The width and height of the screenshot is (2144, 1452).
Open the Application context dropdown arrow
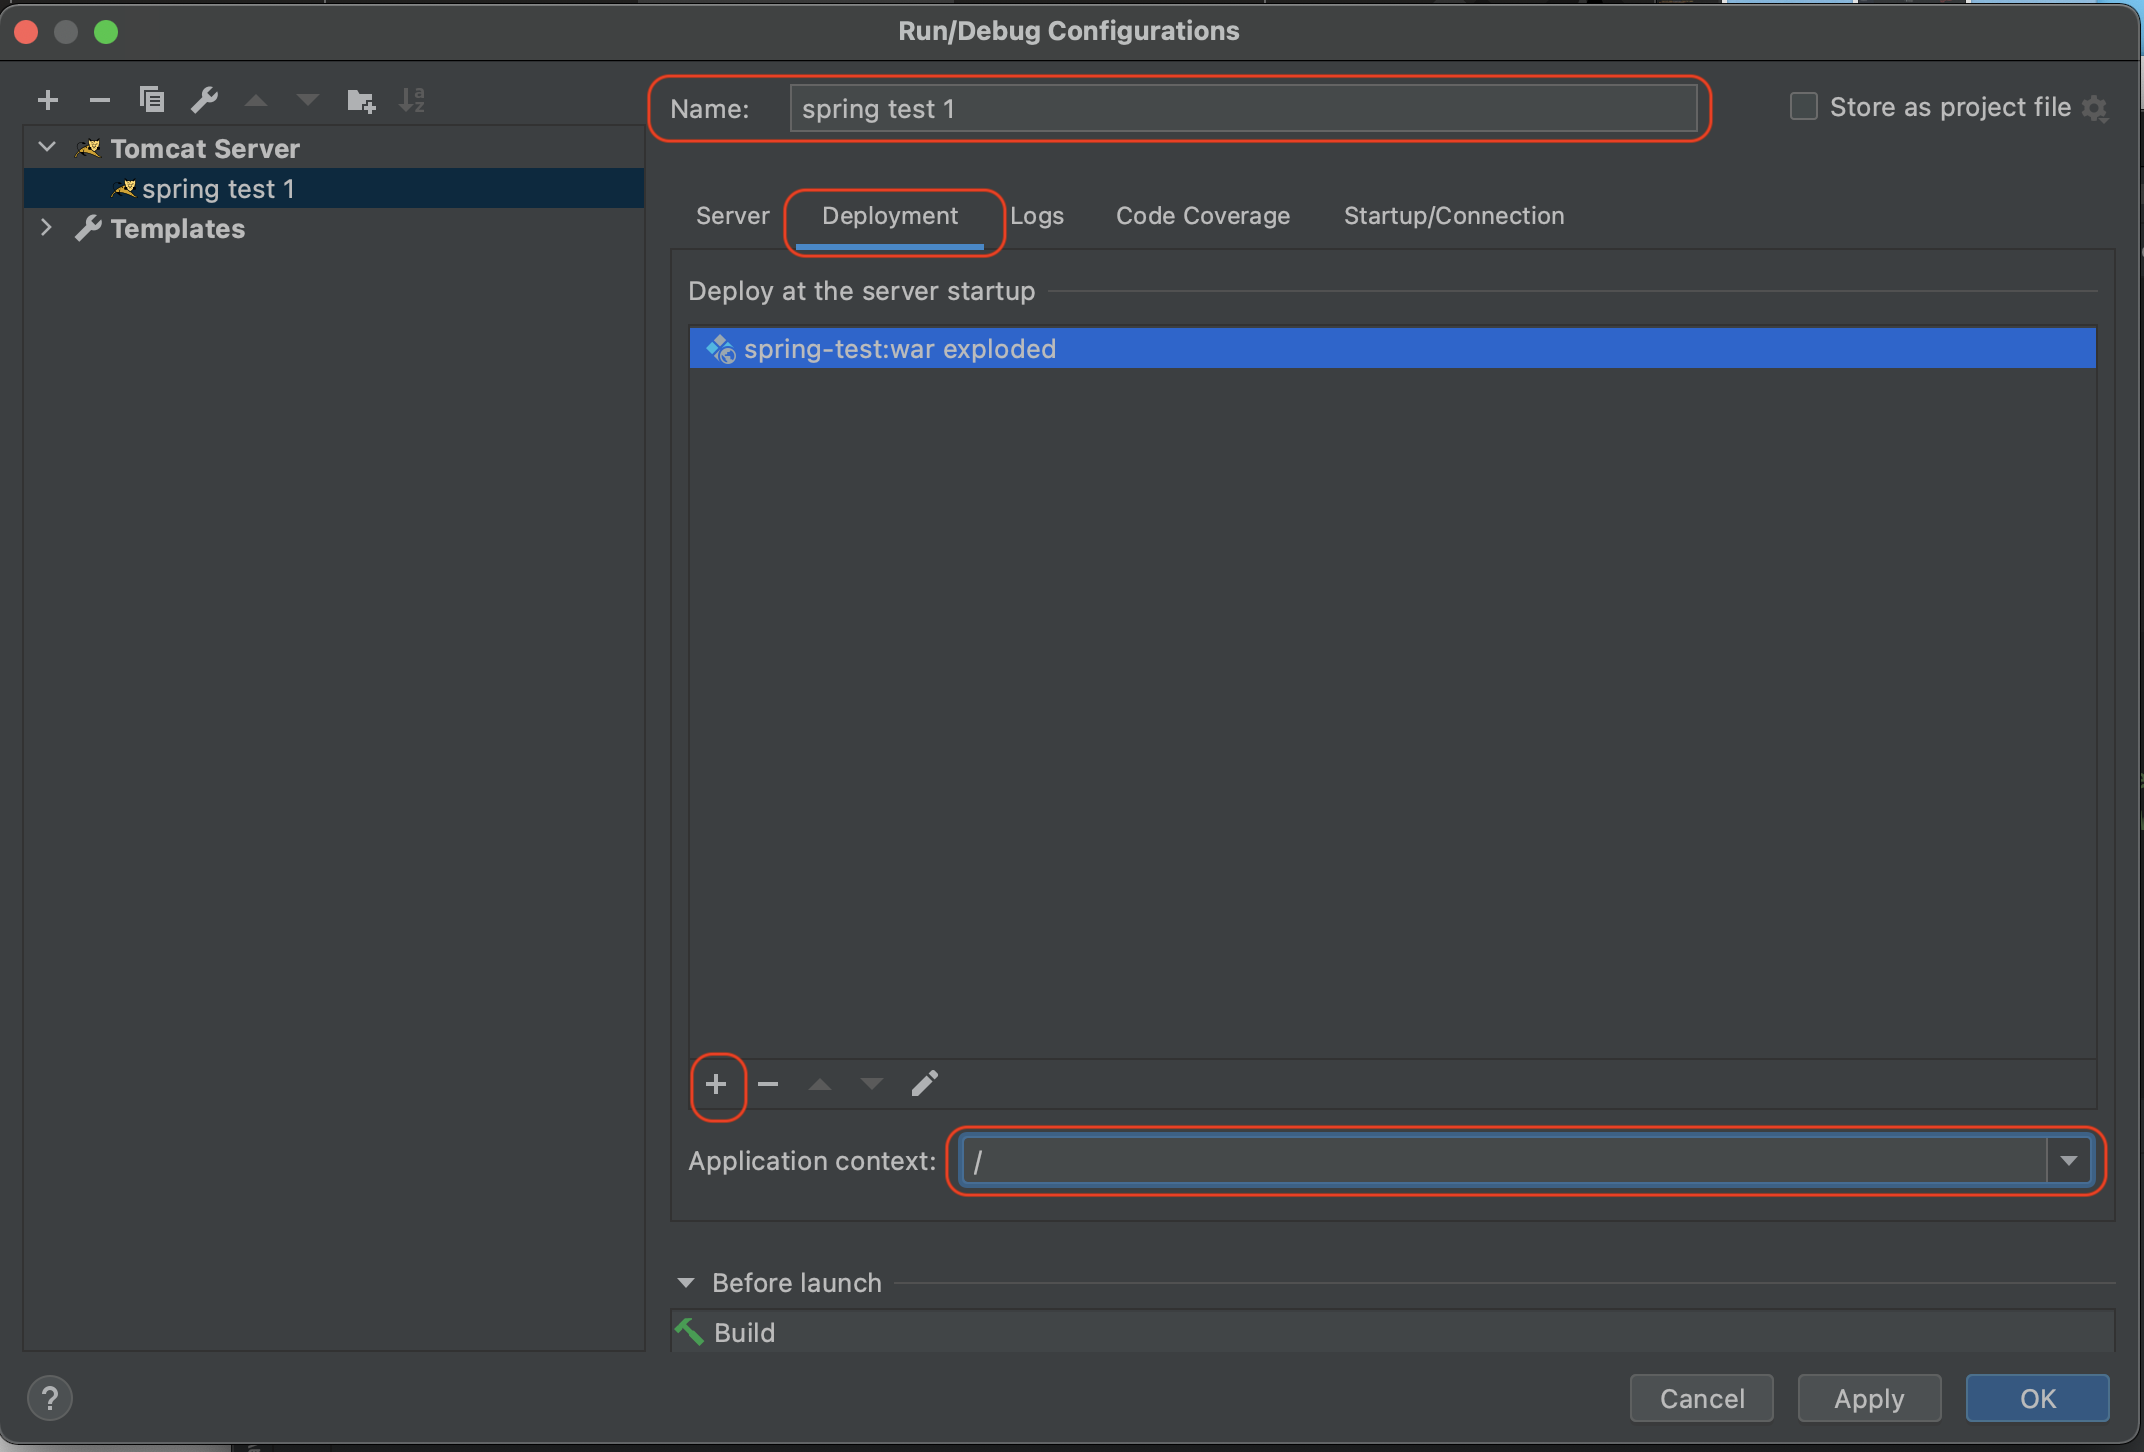[2068, 1161]
